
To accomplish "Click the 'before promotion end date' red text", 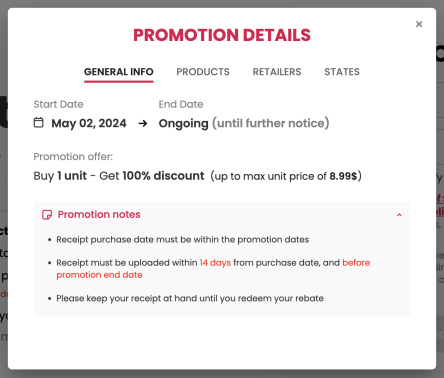I will point(213,269).
